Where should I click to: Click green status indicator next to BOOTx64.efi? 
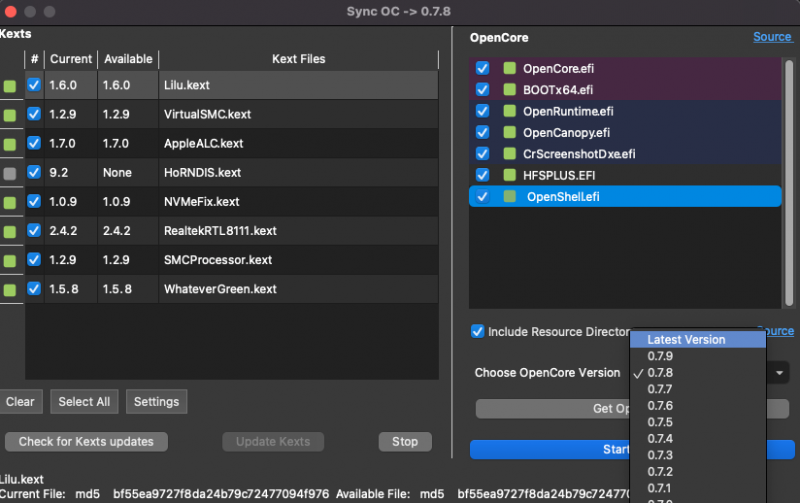[509, 90]
